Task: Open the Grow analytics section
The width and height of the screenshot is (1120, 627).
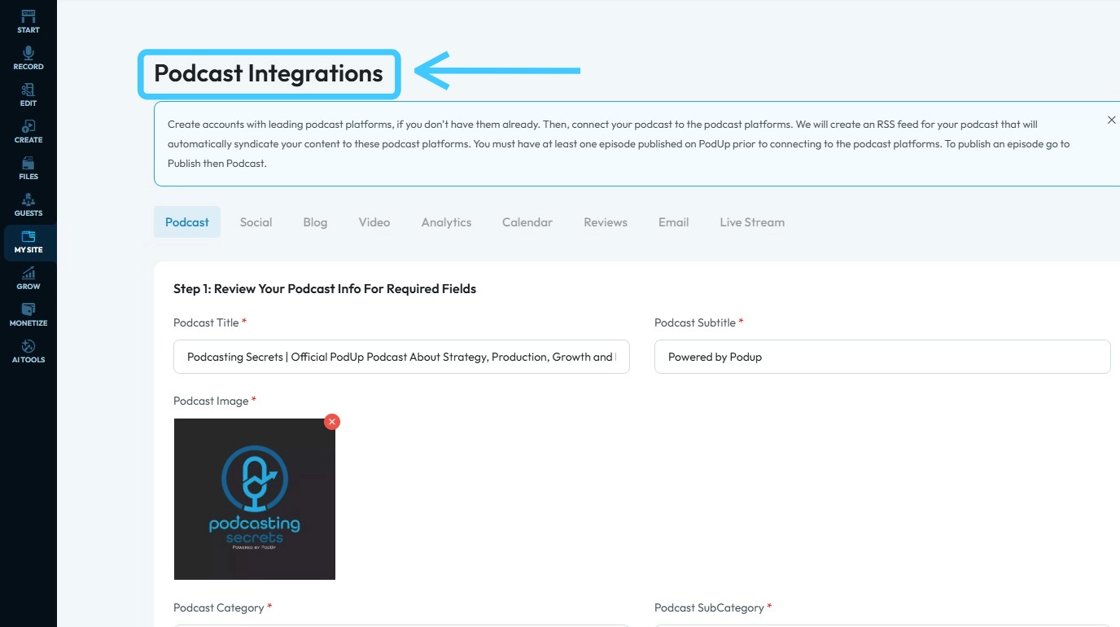Action: pos(28,278)
